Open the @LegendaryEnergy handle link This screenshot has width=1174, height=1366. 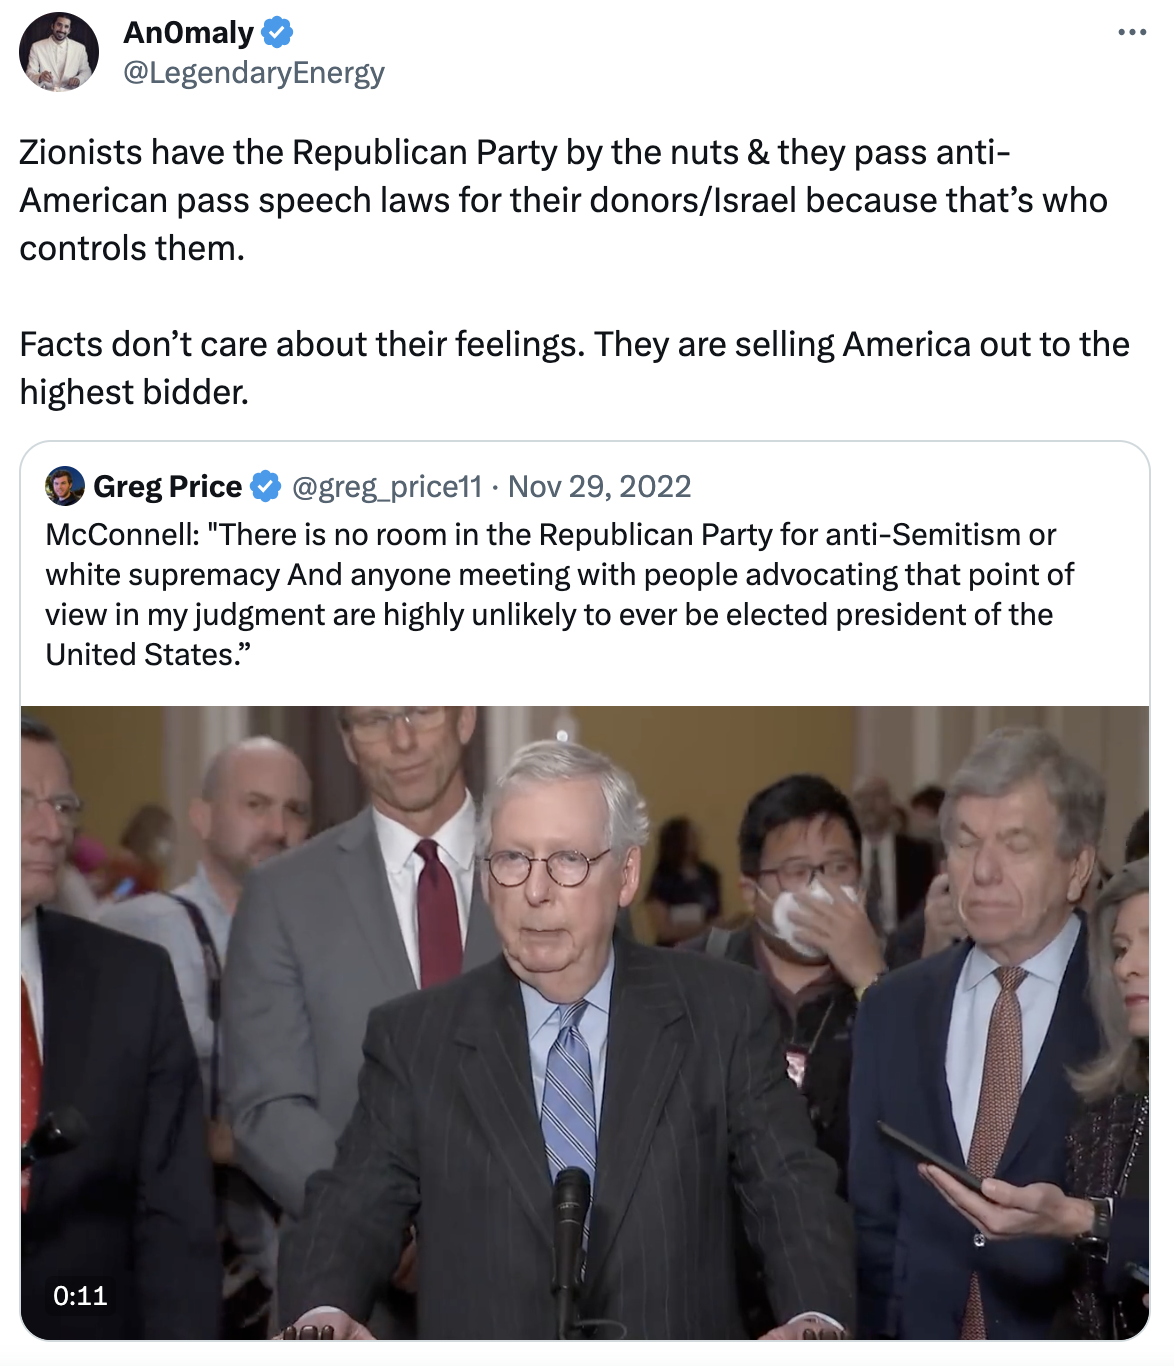click(254, 73)
